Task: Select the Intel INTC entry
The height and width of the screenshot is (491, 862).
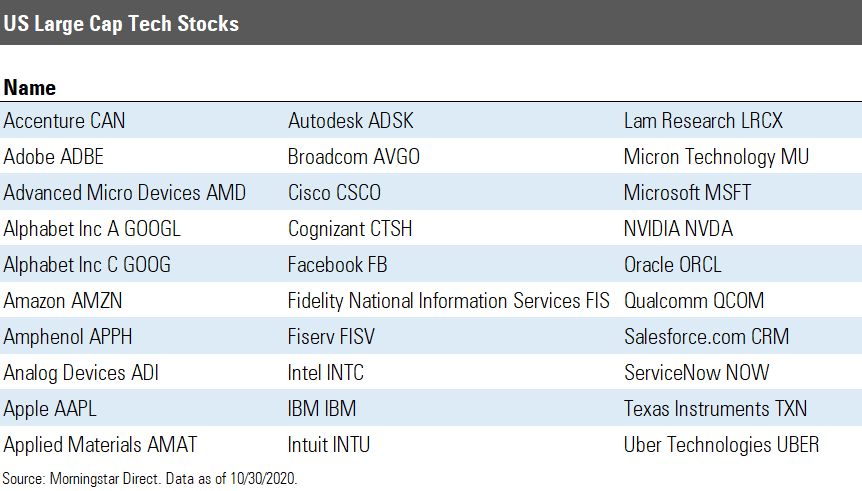Action: [326, 373]
